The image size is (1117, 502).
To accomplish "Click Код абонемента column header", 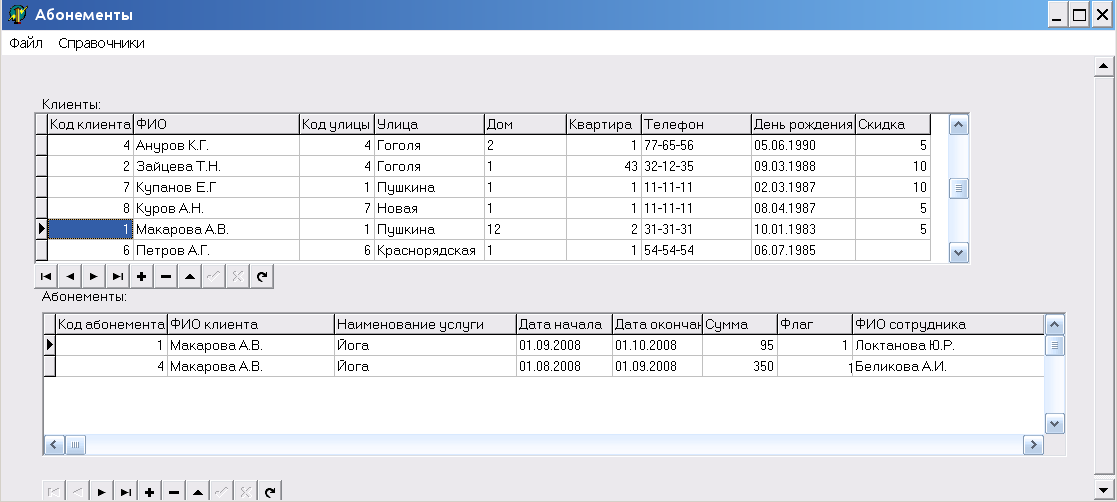I will [x=111, y=325].
